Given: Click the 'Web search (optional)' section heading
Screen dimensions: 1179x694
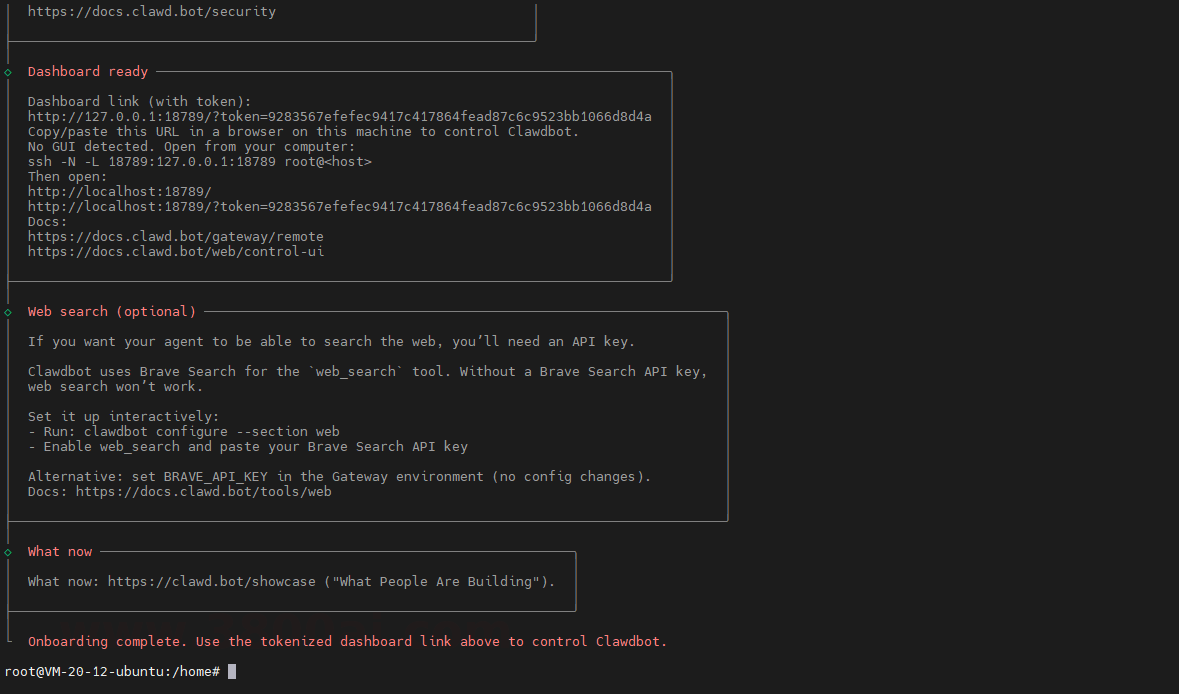Looking at the screenshot, I should (x=111, y=312).
